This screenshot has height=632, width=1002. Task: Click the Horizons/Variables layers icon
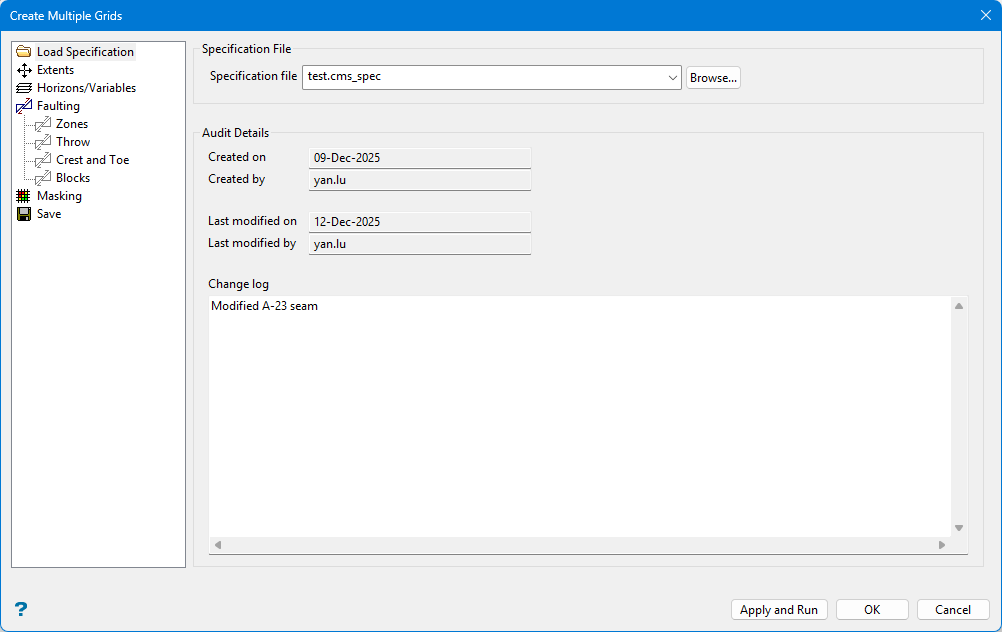click(x=24, y=88)
